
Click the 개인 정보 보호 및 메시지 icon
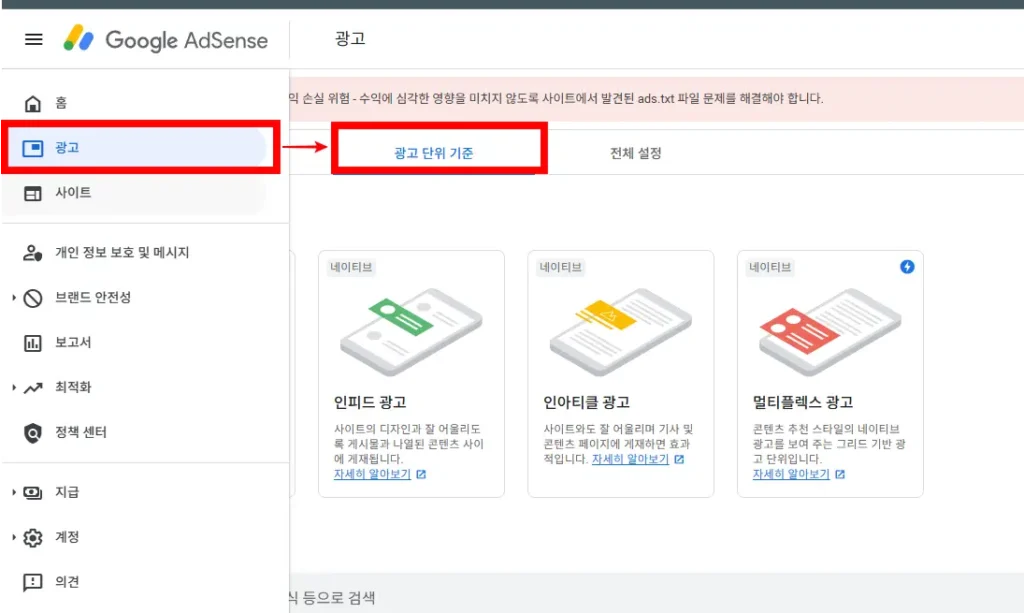point(33,252)
